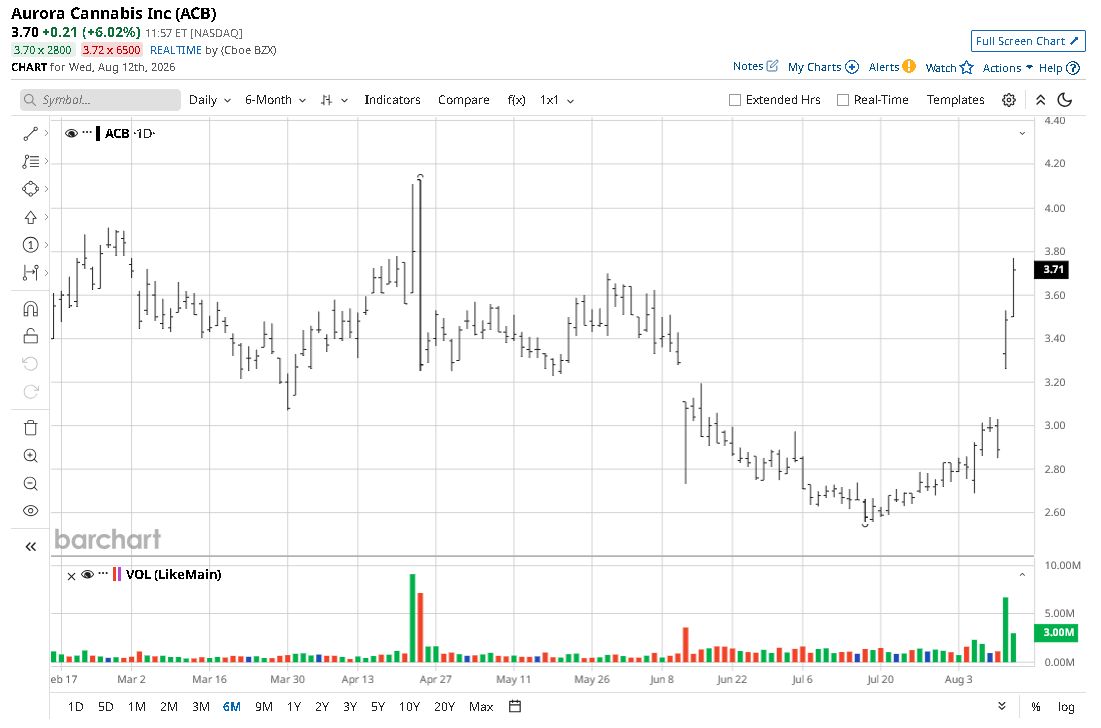Open the ACB series more options dots

(87, 133)
